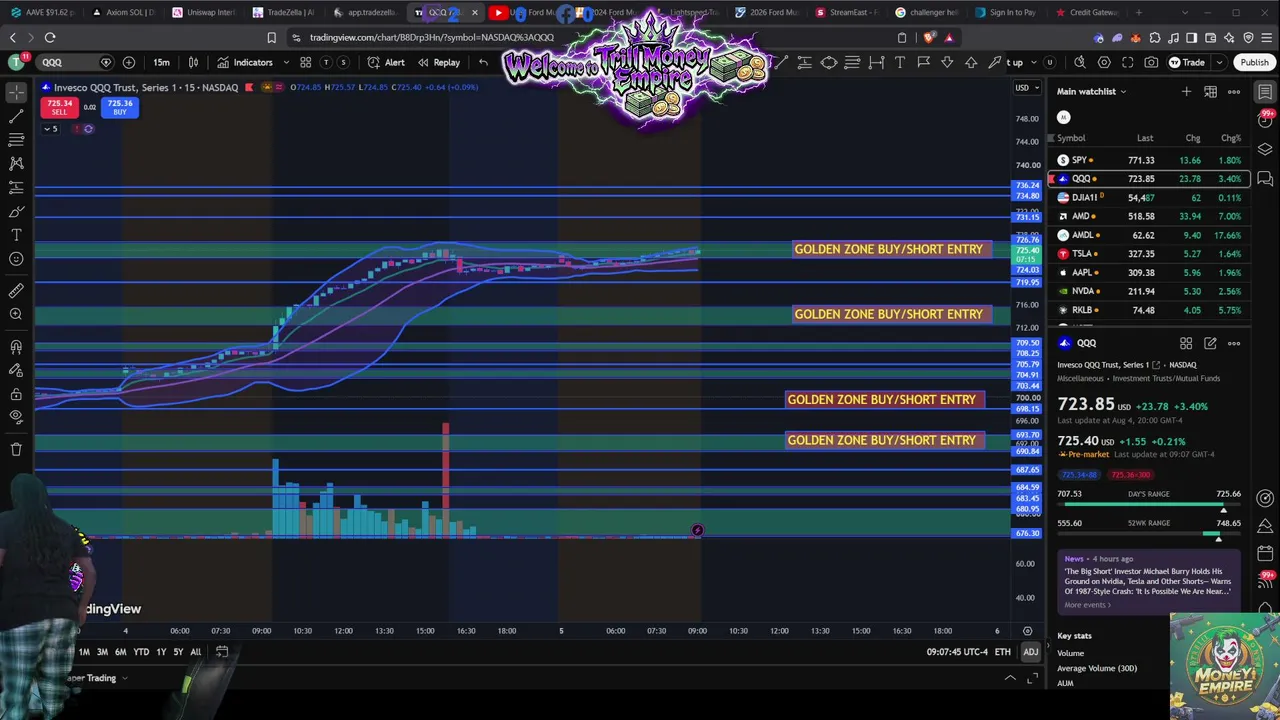1280x720 pixels.
Task: Open Go to date calendar
Action: click(222, 652)
